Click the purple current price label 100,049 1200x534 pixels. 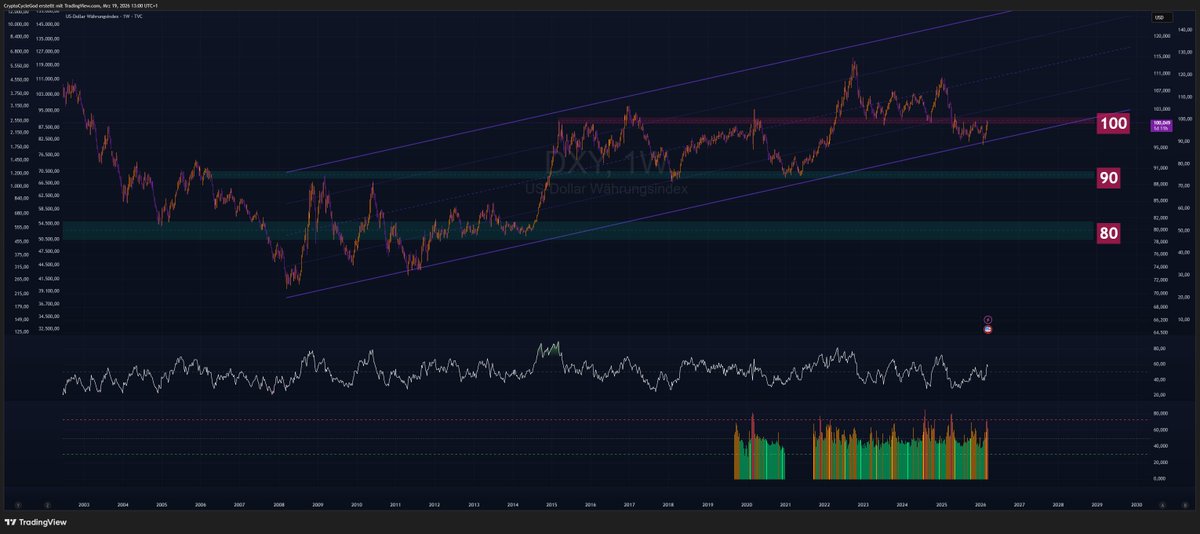coord(1160,126)
